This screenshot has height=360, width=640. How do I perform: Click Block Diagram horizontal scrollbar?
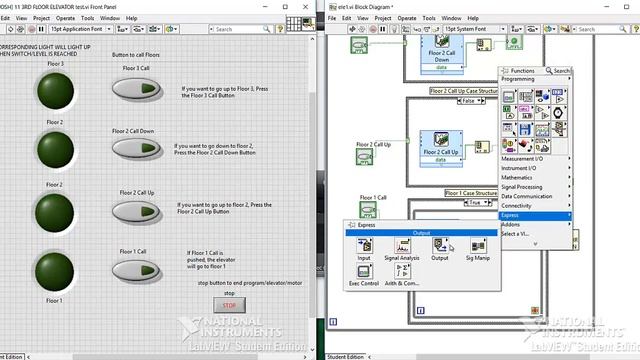coord(504,357)
